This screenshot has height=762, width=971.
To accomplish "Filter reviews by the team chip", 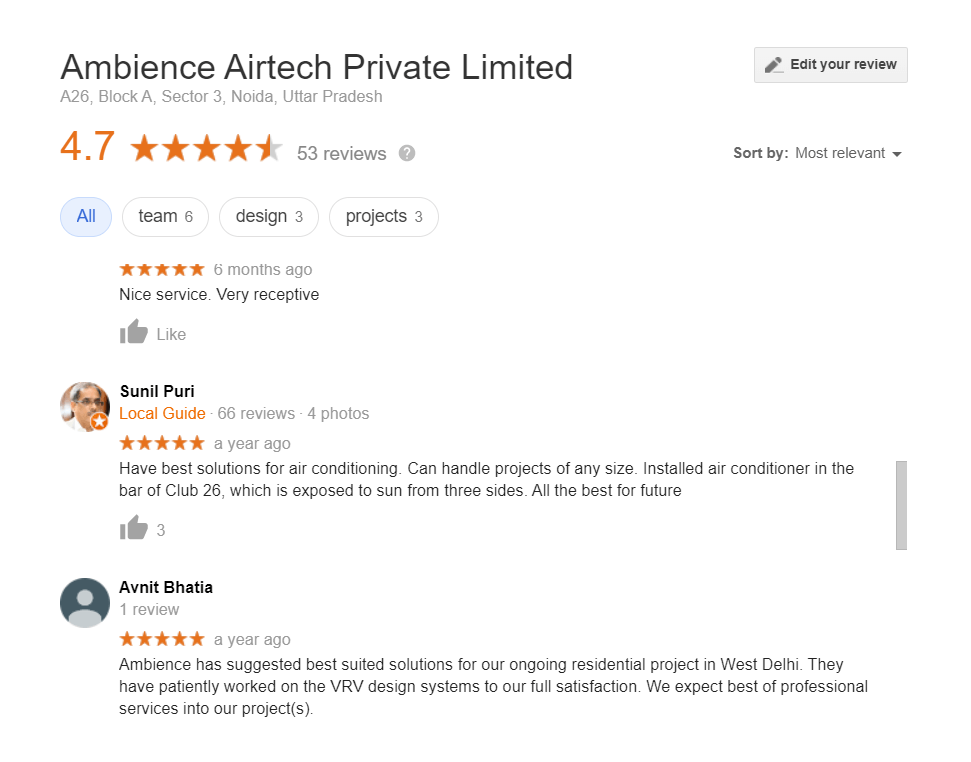I will point(165,217).
